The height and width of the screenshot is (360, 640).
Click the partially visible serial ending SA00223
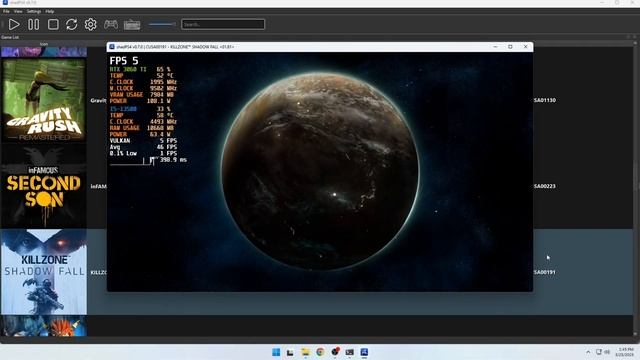click(x=544, y=186)
